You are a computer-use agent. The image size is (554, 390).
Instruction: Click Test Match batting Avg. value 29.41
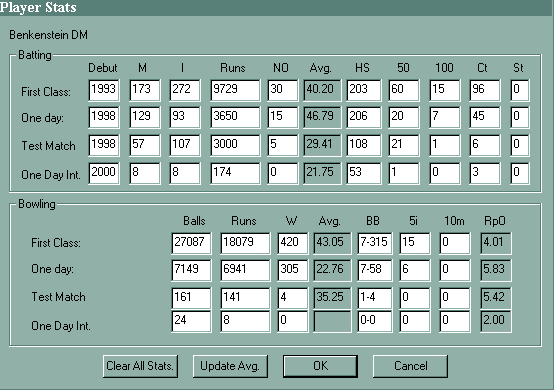[322, 145]
